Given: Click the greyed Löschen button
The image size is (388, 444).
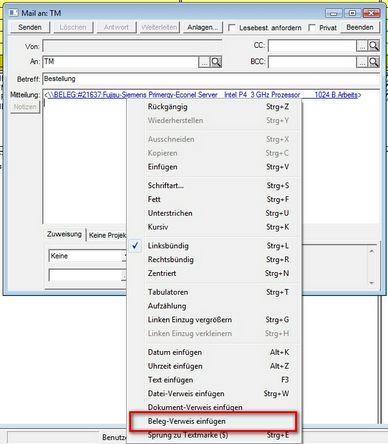Looking at the screenshot, I should pyautogui.click(x=73, y=27).
